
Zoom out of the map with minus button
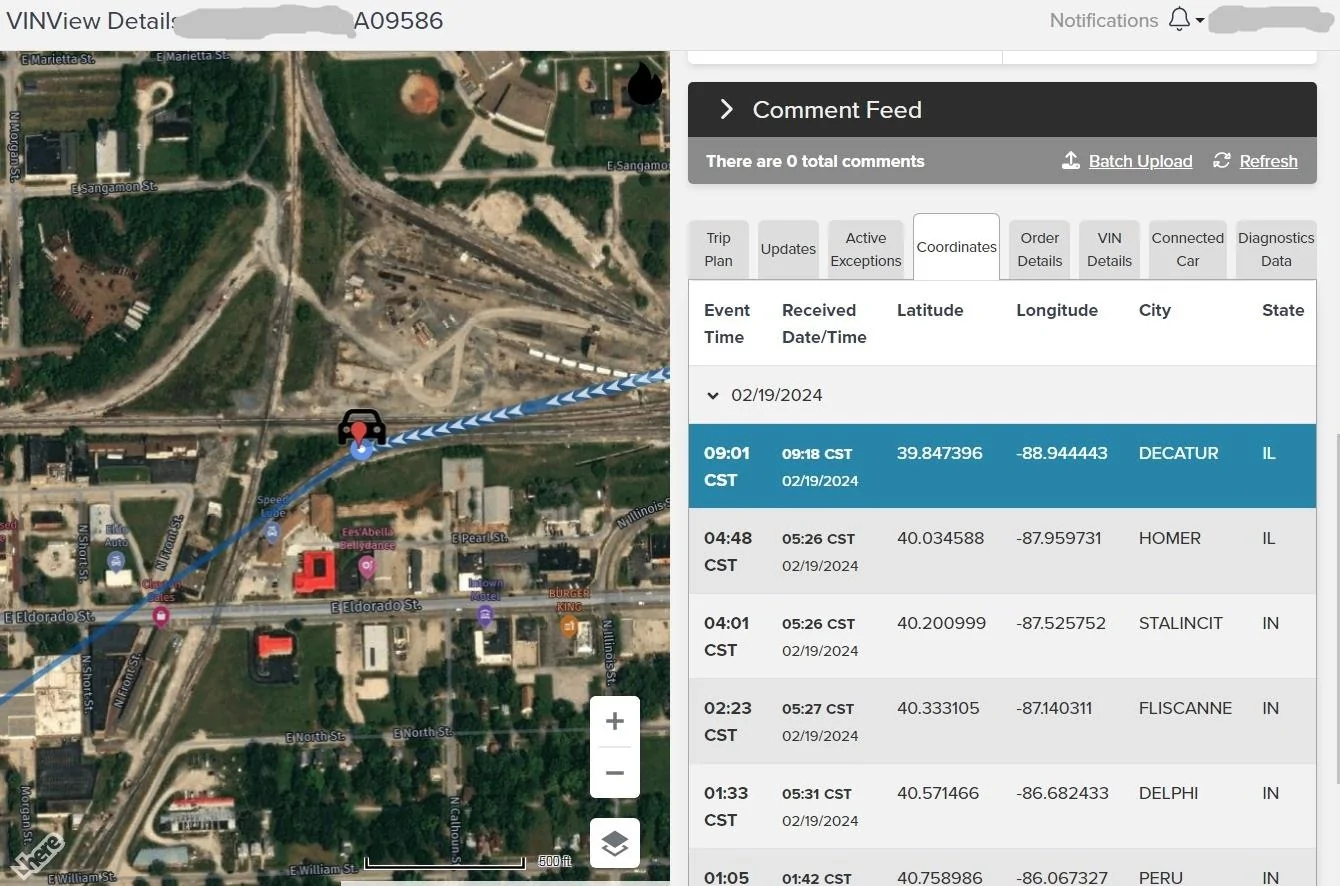615,773
